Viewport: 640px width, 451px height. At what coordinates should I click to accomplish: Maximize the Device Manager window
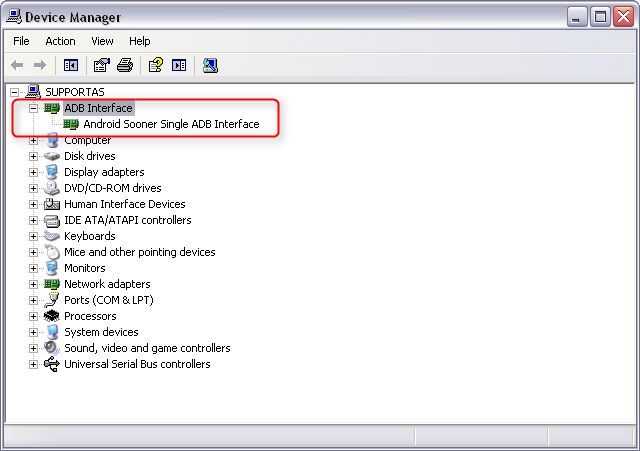point(600,16)
